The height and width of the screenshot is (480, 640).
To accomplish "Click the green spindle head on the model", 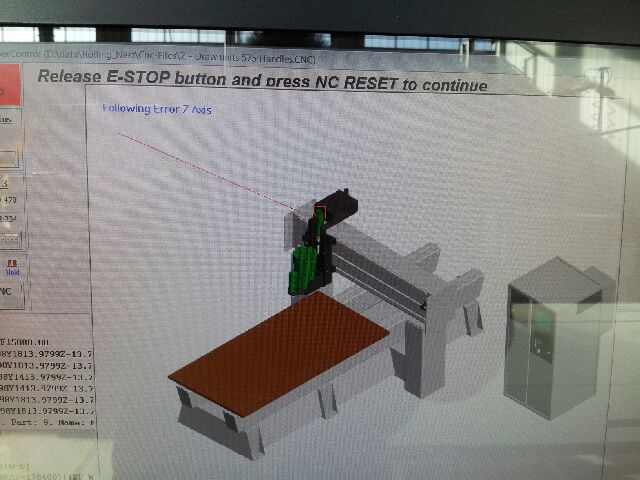I will click(303, 268).
